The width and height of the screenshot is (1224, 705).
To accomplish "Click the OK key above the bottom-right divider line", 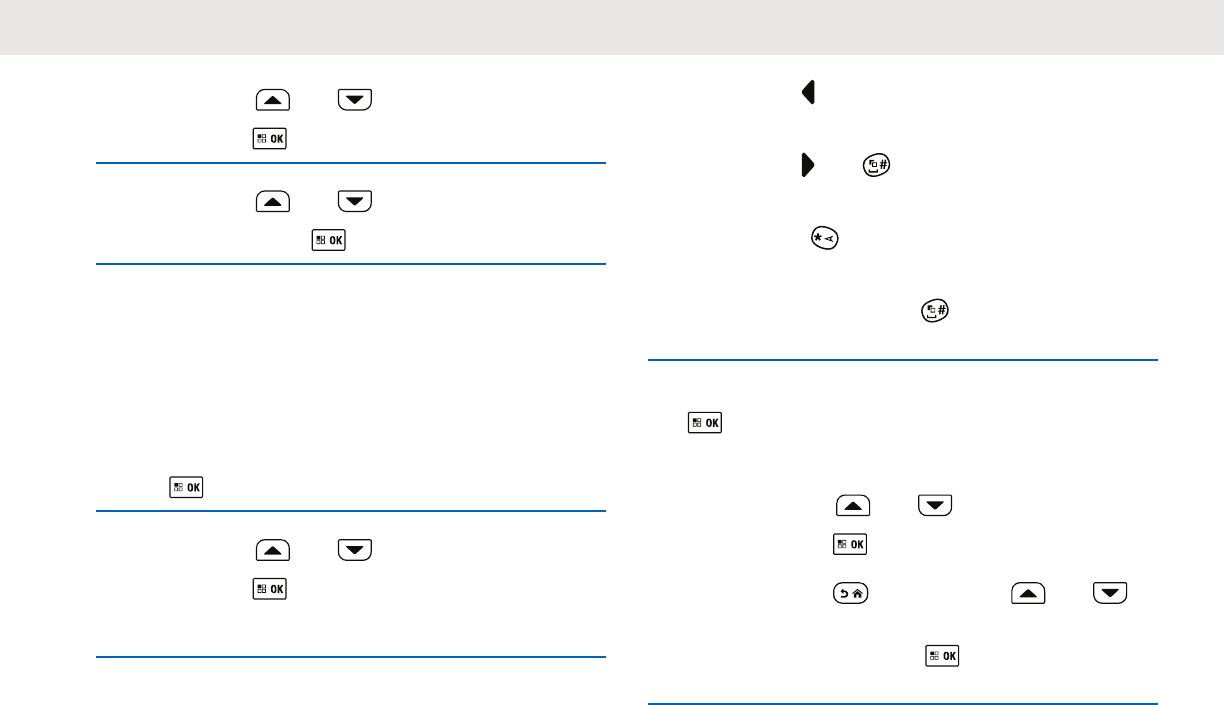I will pyautogui.click(x=942, y=656).
